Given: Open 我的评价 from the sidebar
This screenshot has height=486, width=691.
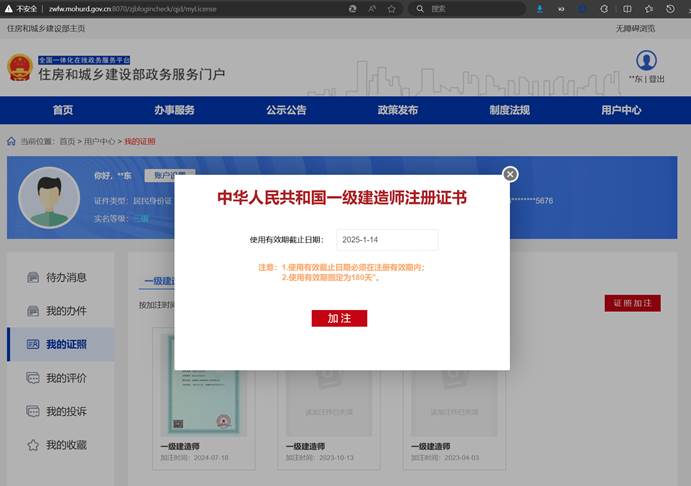Looking at the screenshot, I should point(66,378).
